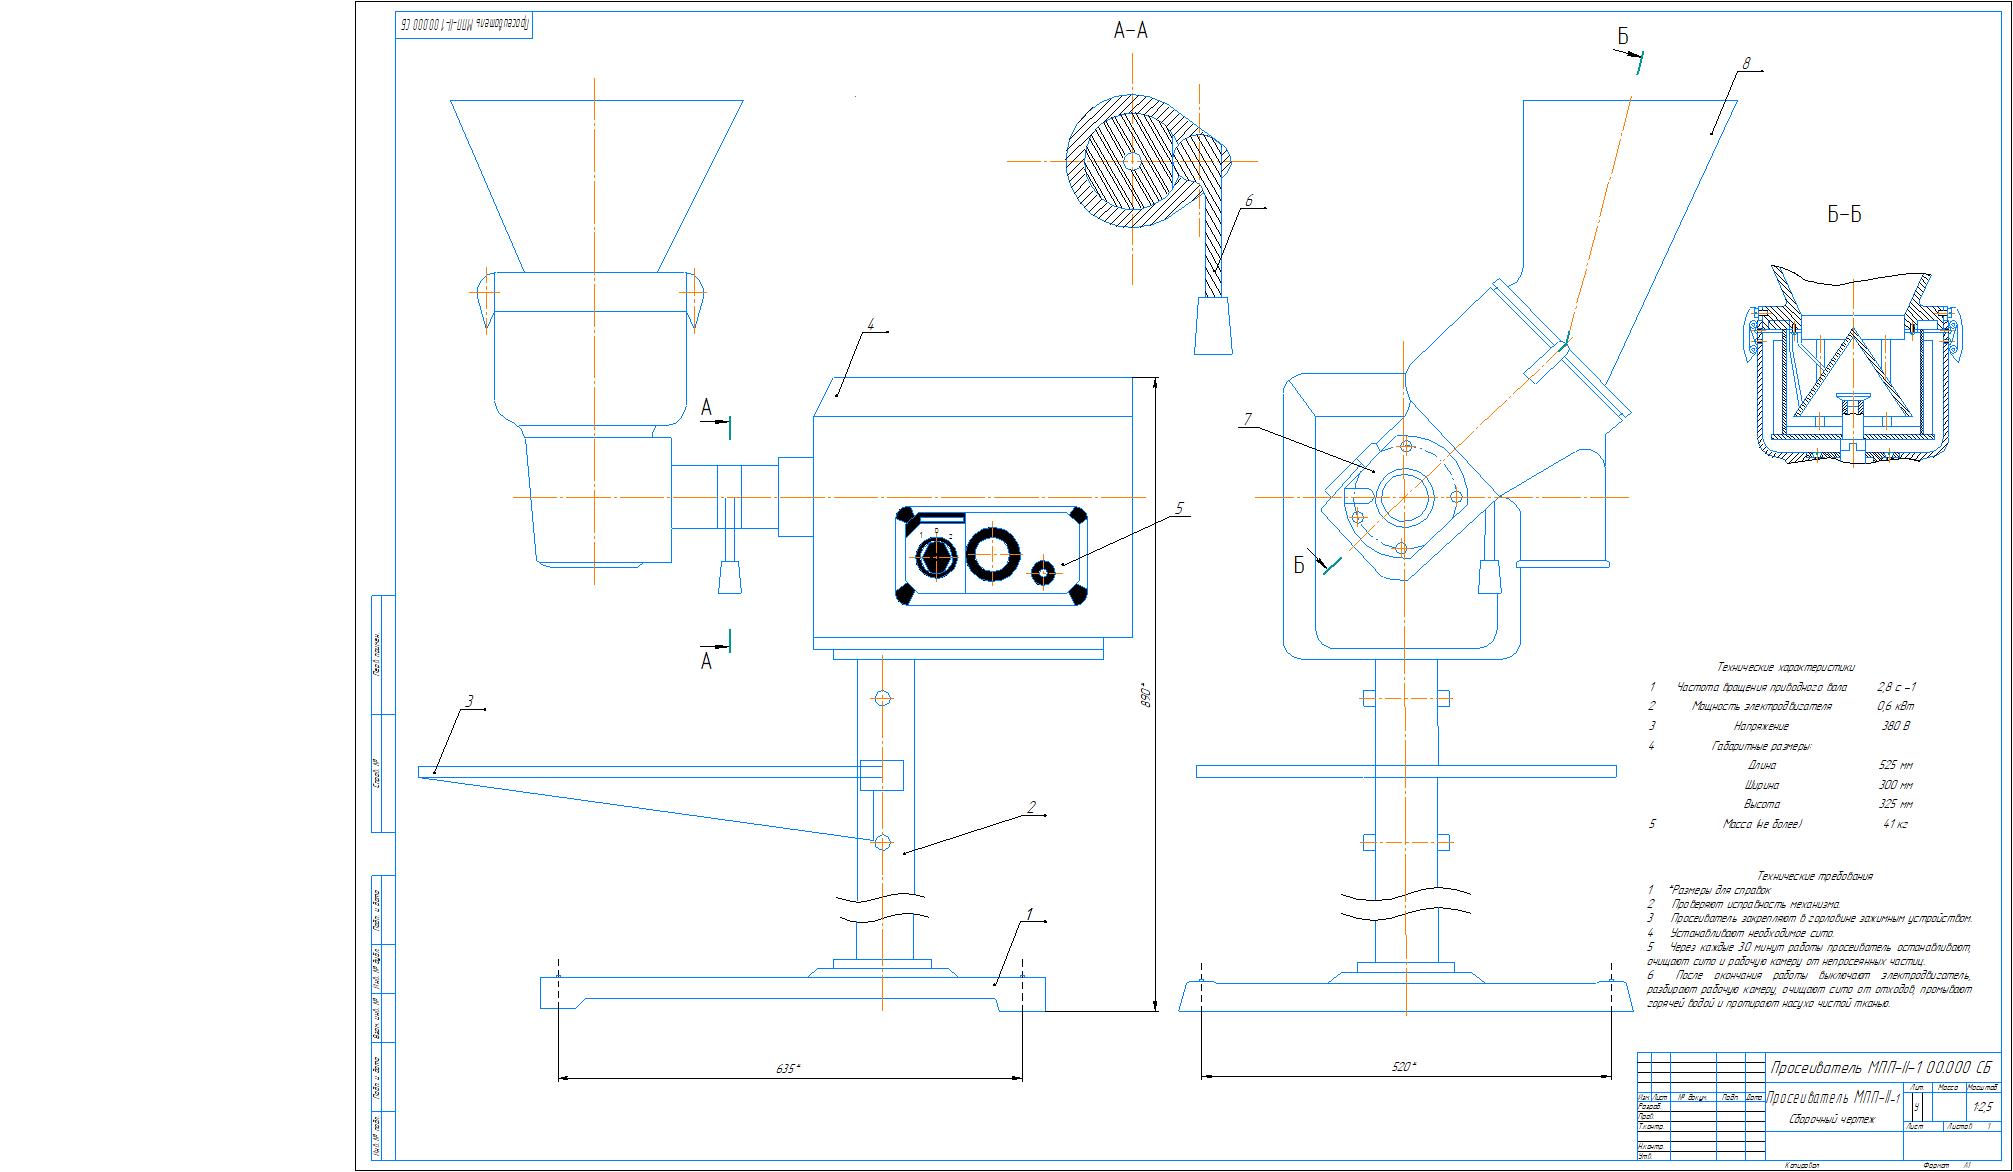Click position callout number 8
The image size is (2013, 1172).
[x=1746, y=64]
